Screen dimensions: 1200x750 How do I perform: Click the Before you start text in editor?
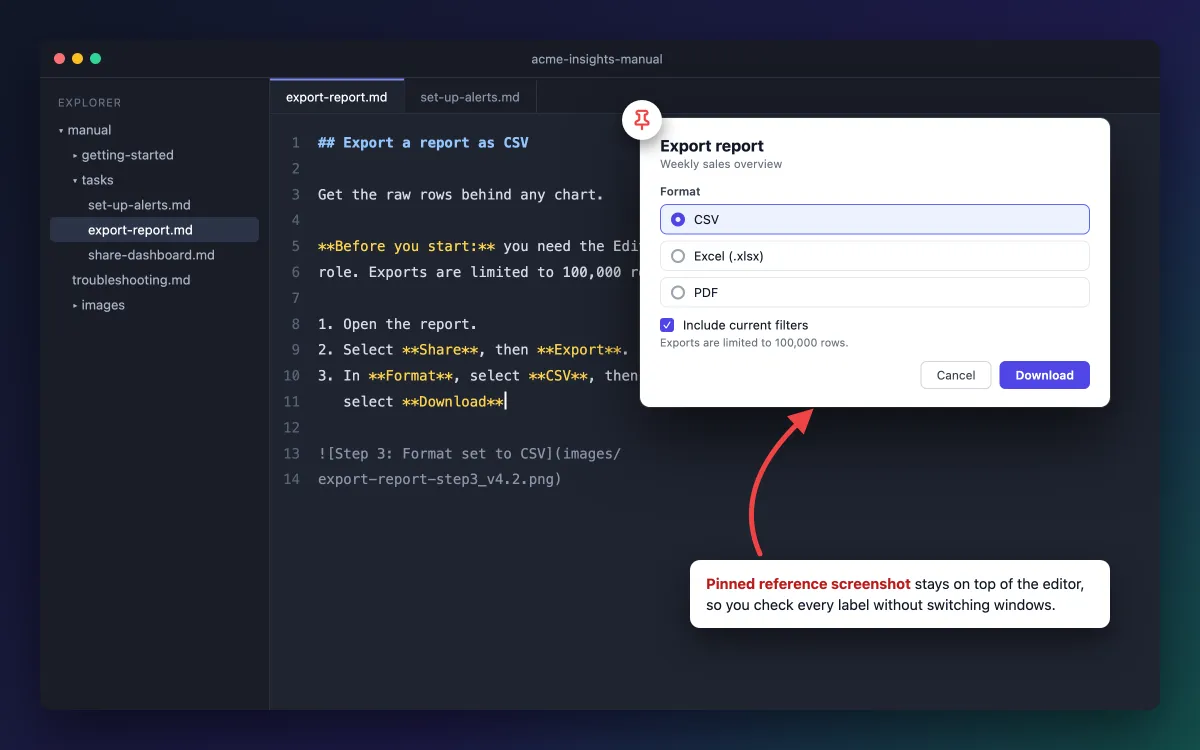406,246
